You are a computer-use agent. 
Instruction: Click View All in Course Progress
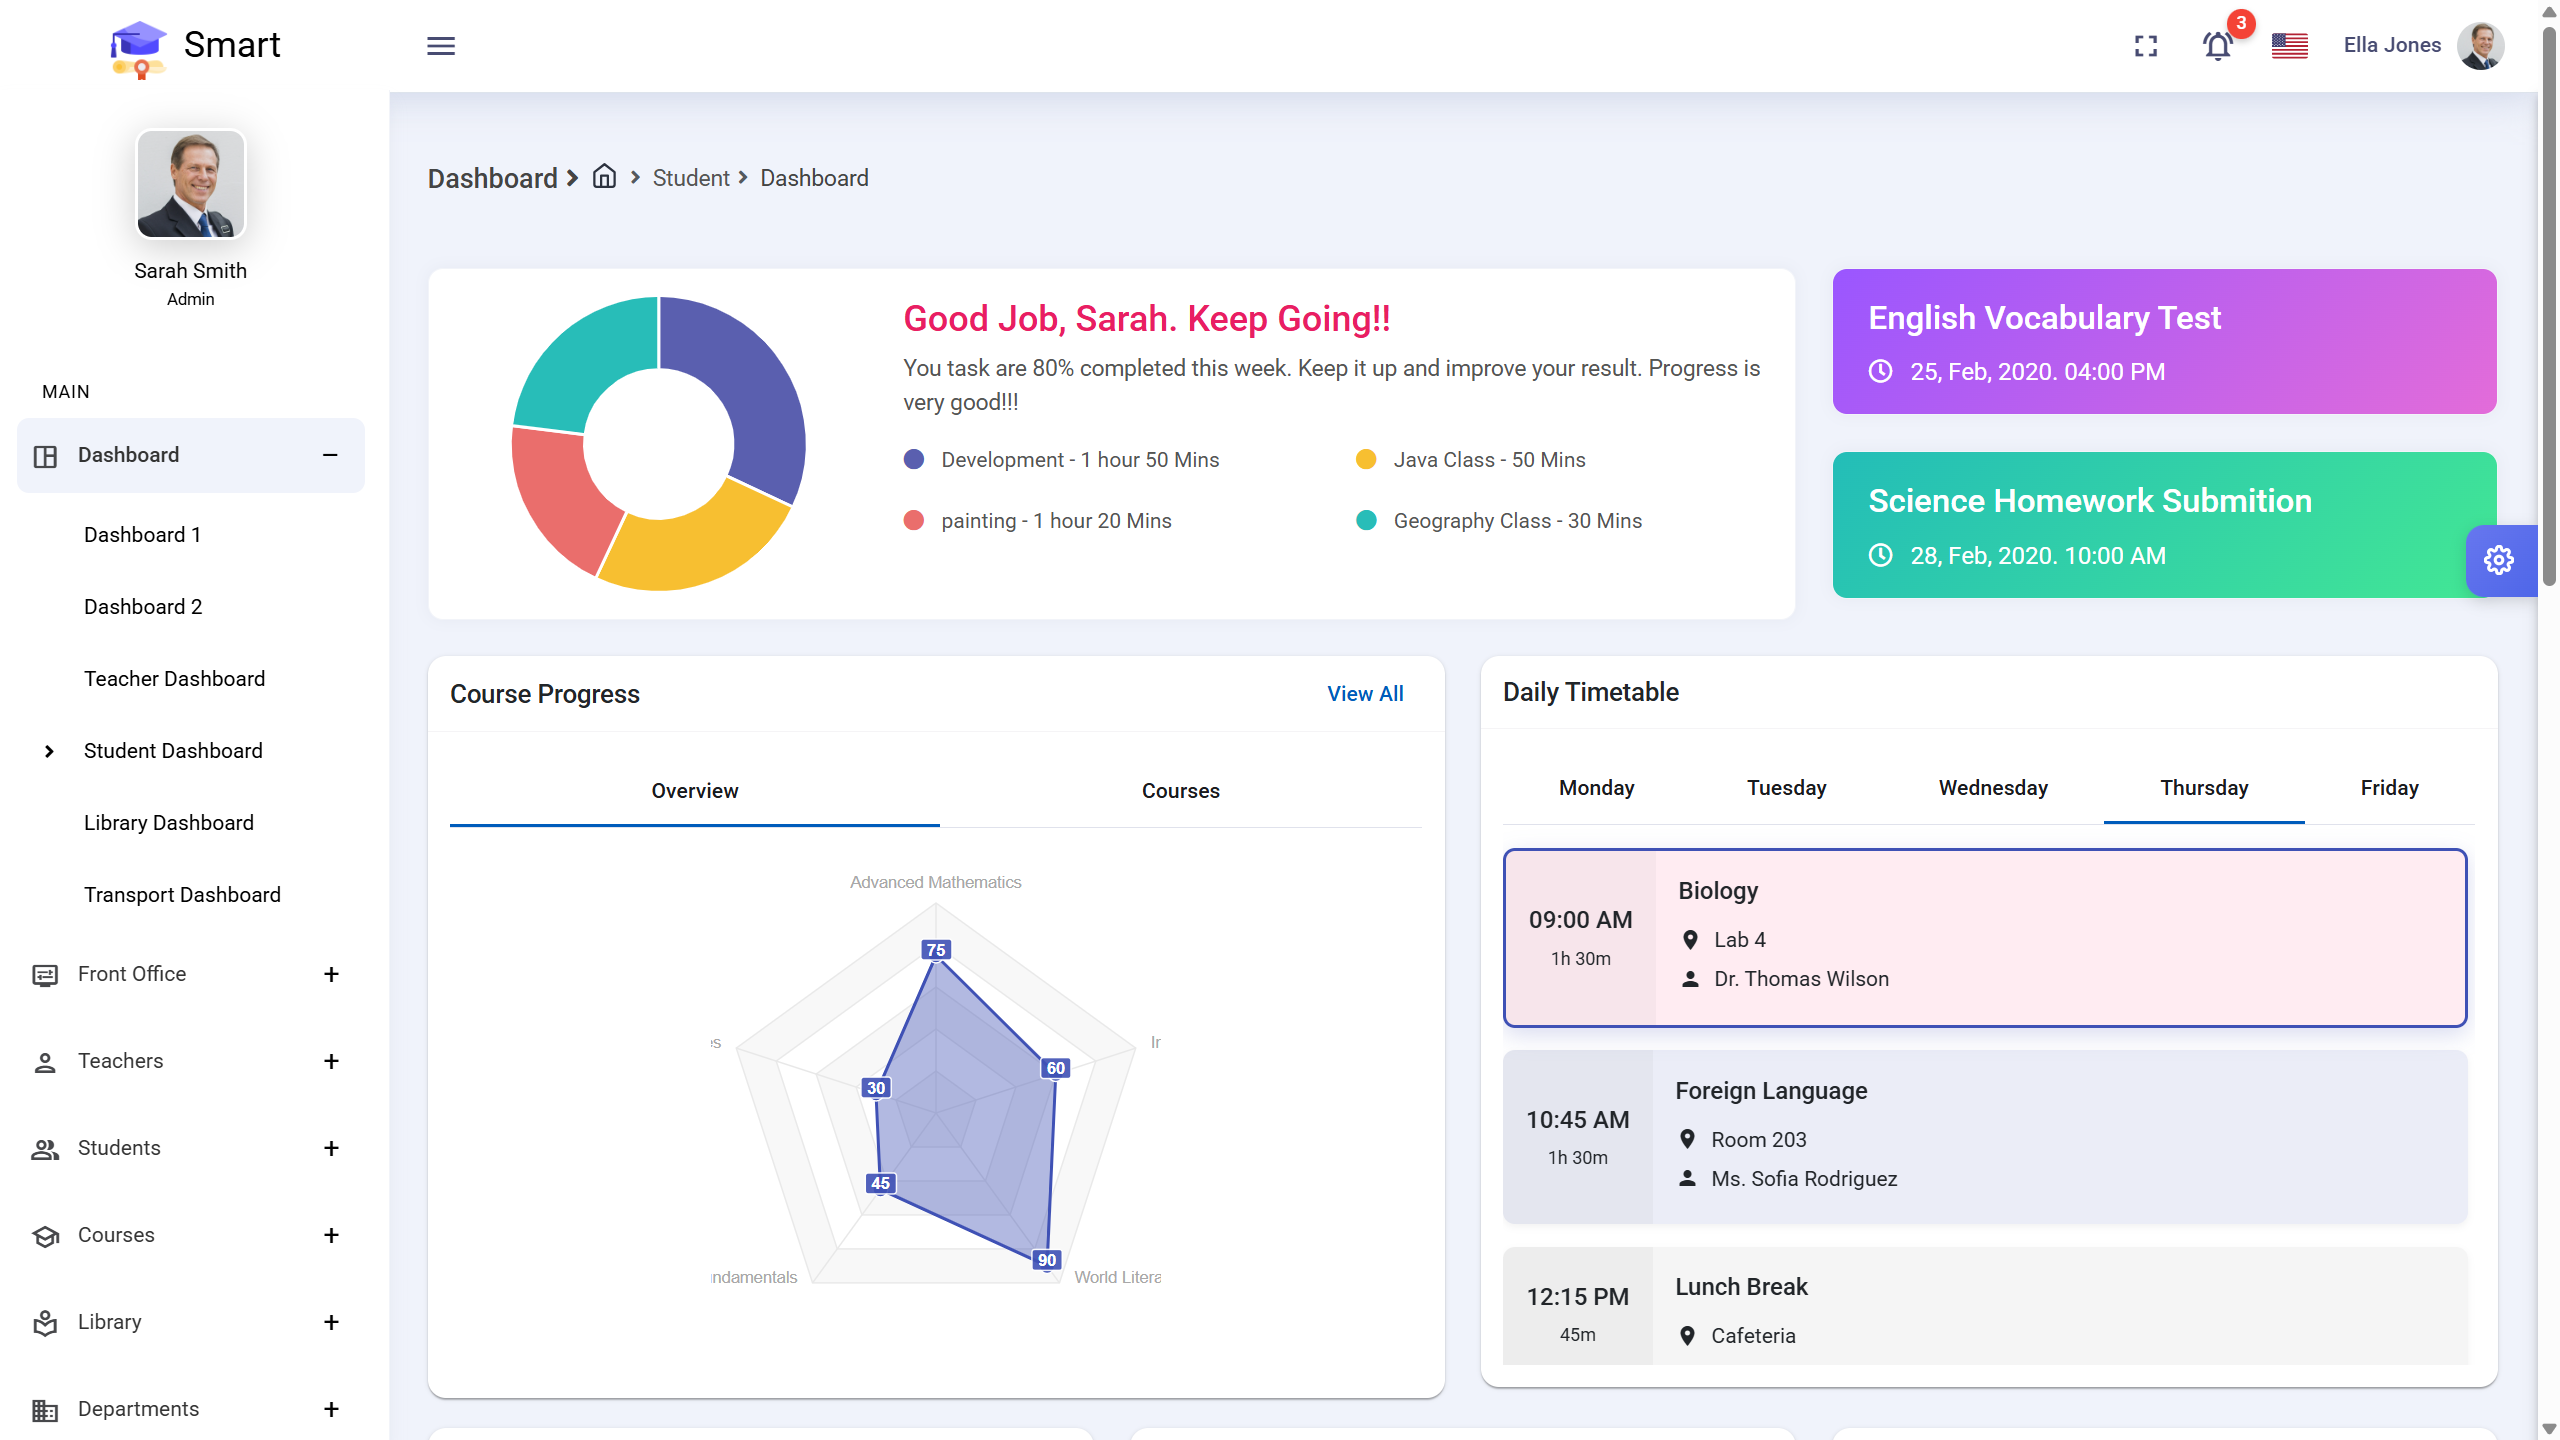pyautogui.click(x=1365, y=694)
